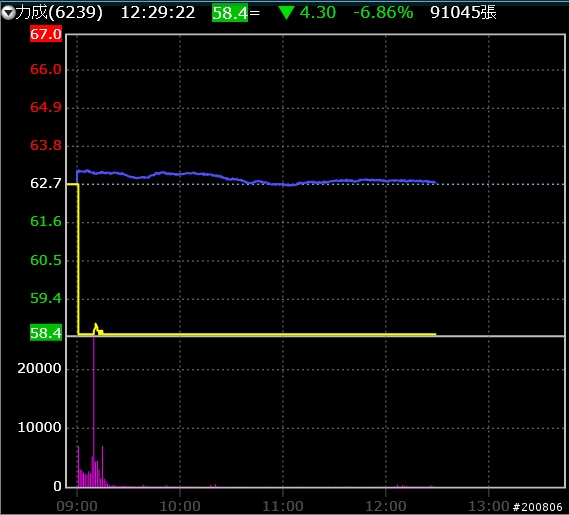Click the current price 58.4 in header
This screenshot has height=515, width=569.
coord(230,13)
